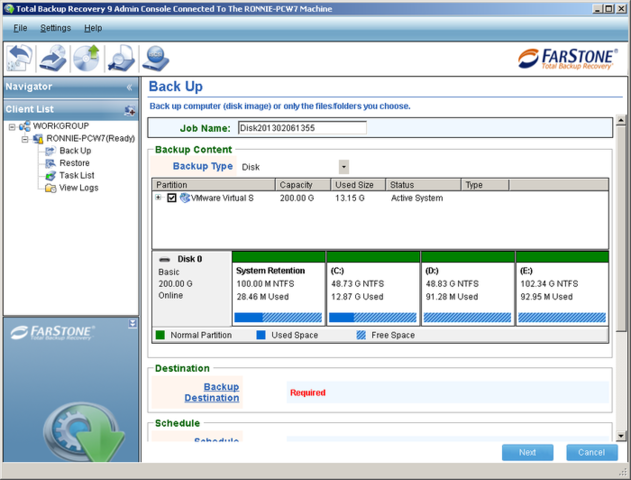
Task: Minimize the admin console window
Action: (x=597, y=8)
